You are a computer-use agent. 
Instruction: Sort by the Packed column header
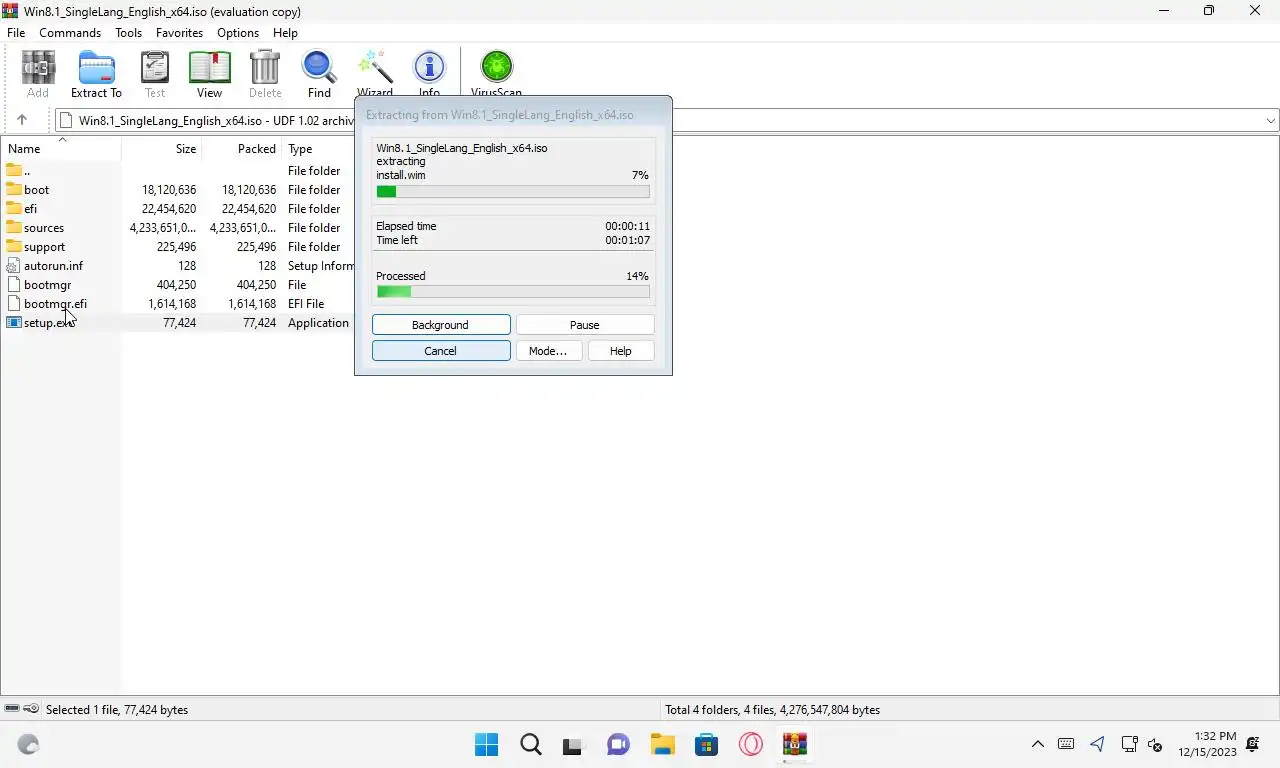(x=242, y=148)
